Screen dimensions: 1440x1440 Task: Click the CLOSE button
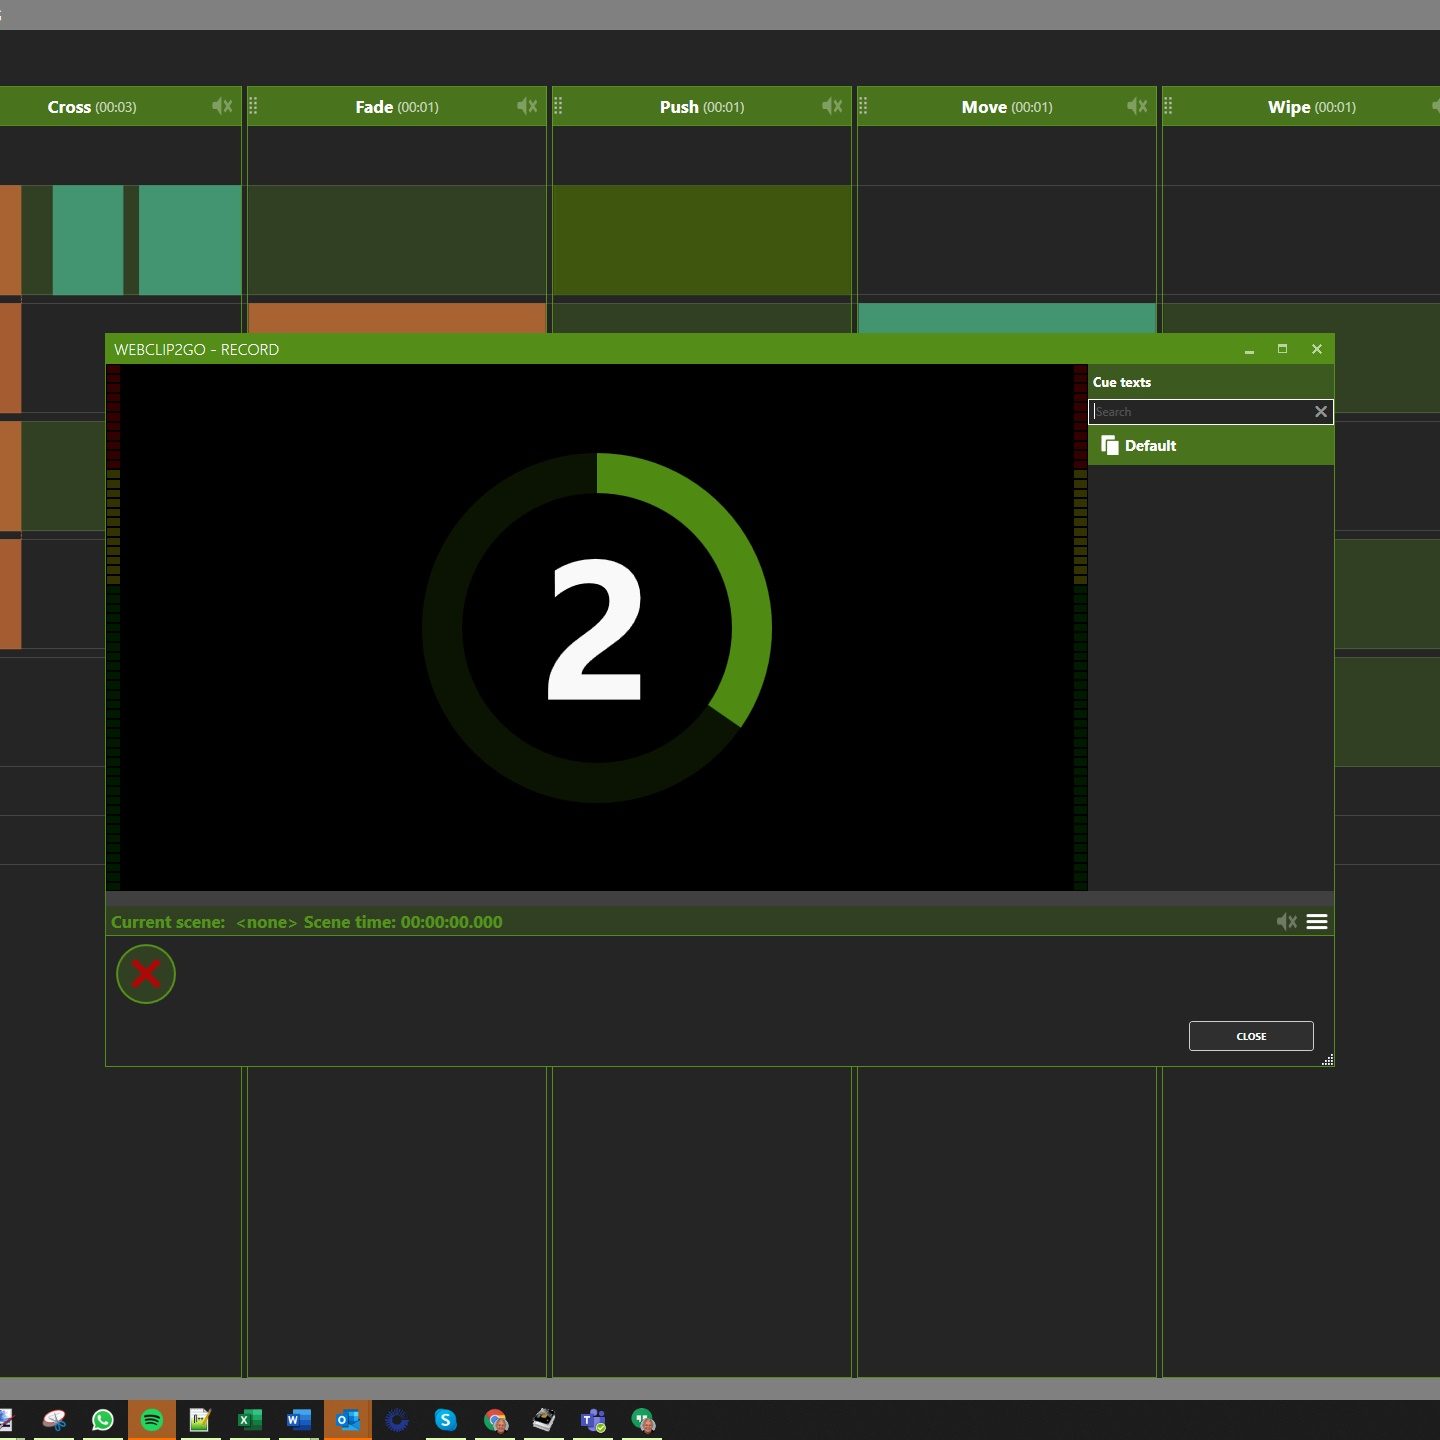(1251, 1036)
